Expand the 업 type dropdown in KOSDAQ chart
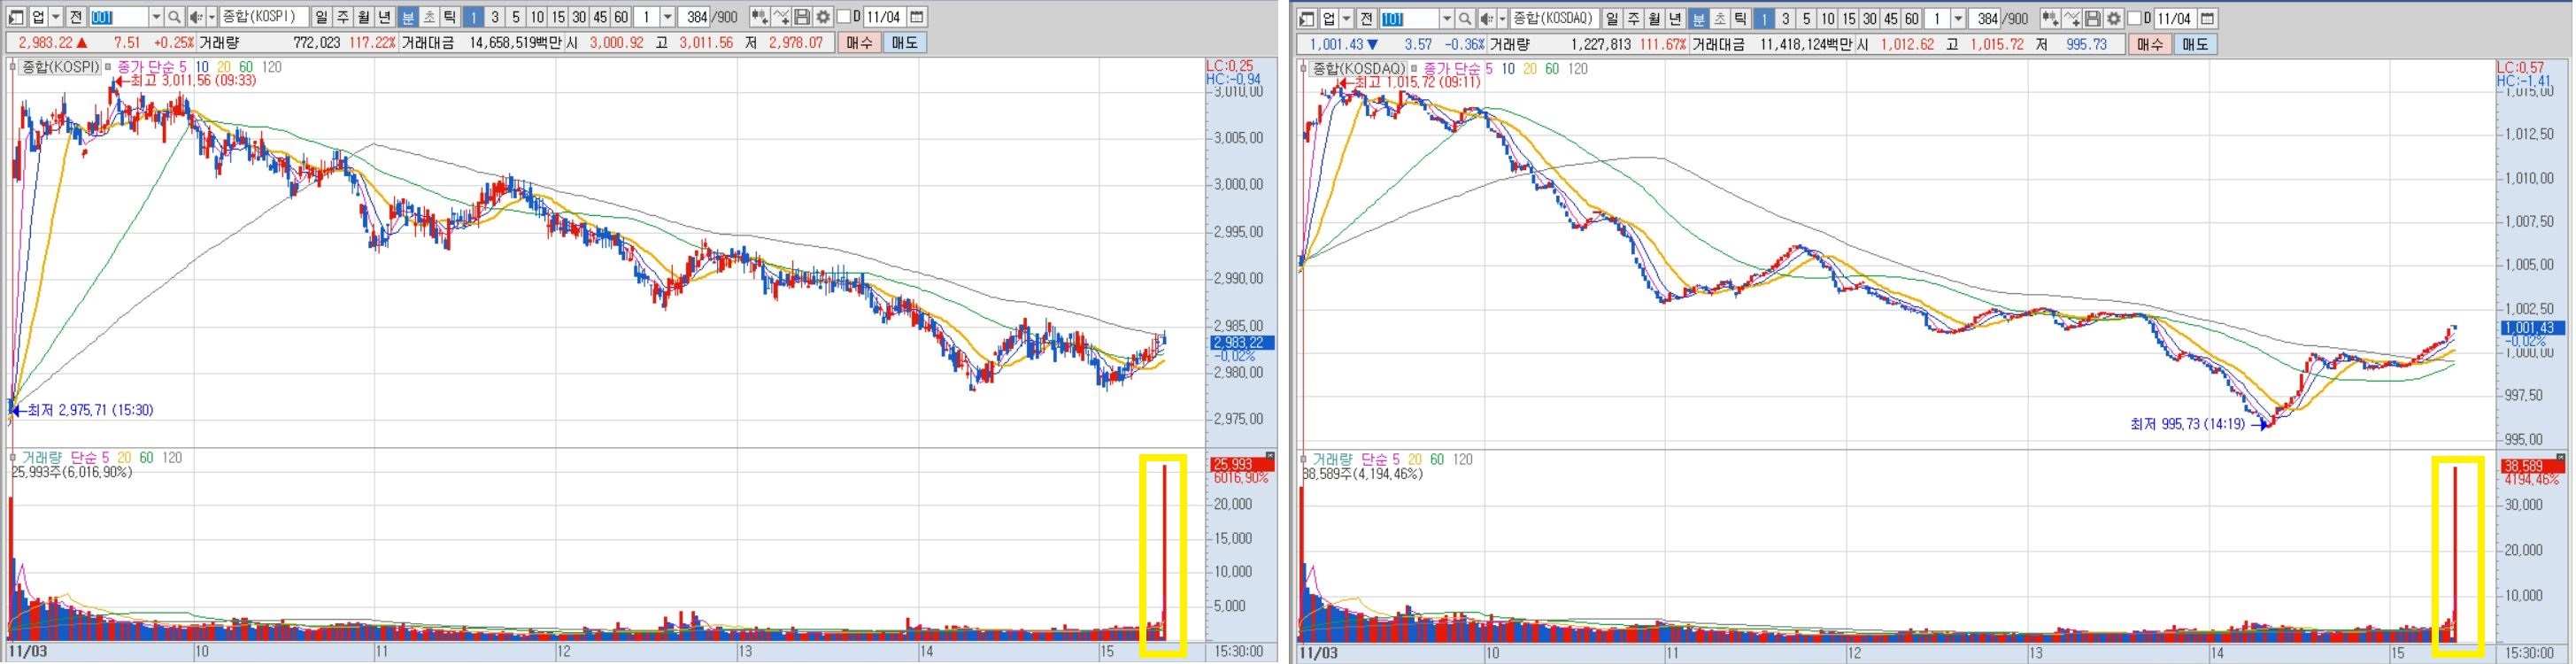Image resolution: width=2576 pixels, height=664 pixels. (x=1347, y=18)
